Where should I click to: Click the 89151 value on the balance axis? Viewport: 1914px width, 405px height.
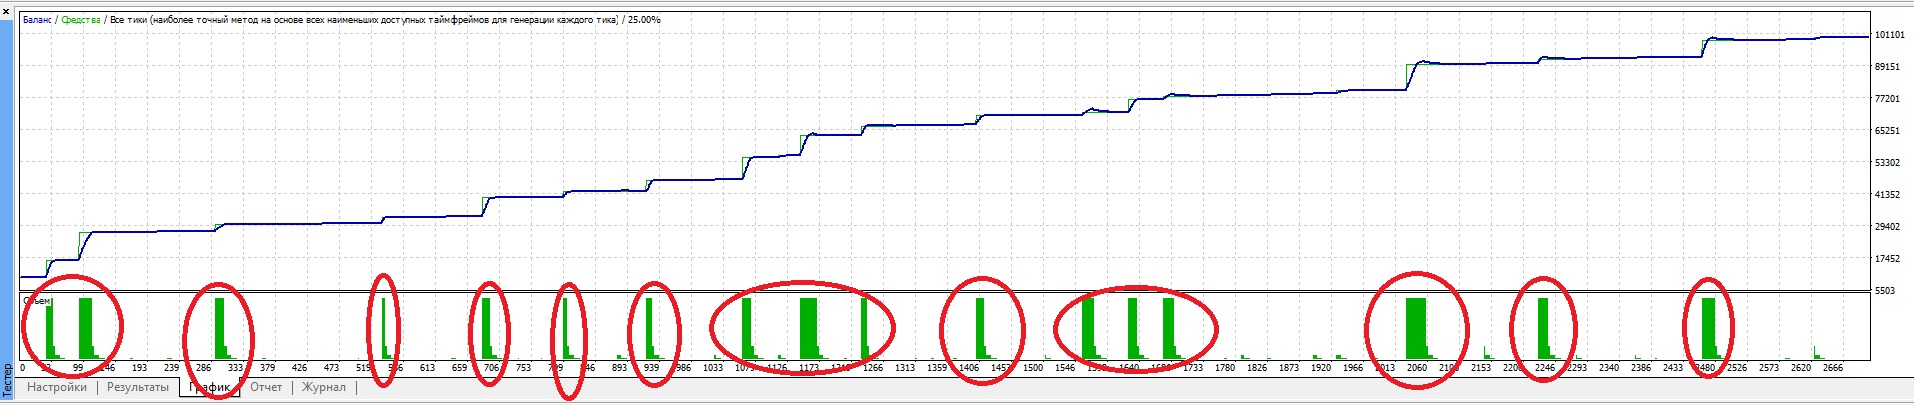click(x=1887, y=67)
